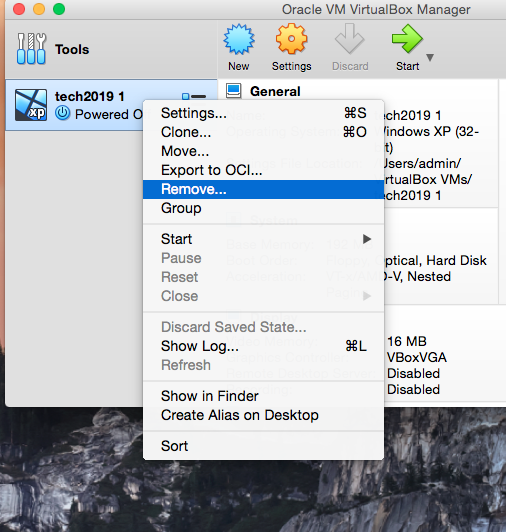The height and width of the screenshot is (532, 506).
Task: Click Refresh in the context menu
Action: [263, 365]
